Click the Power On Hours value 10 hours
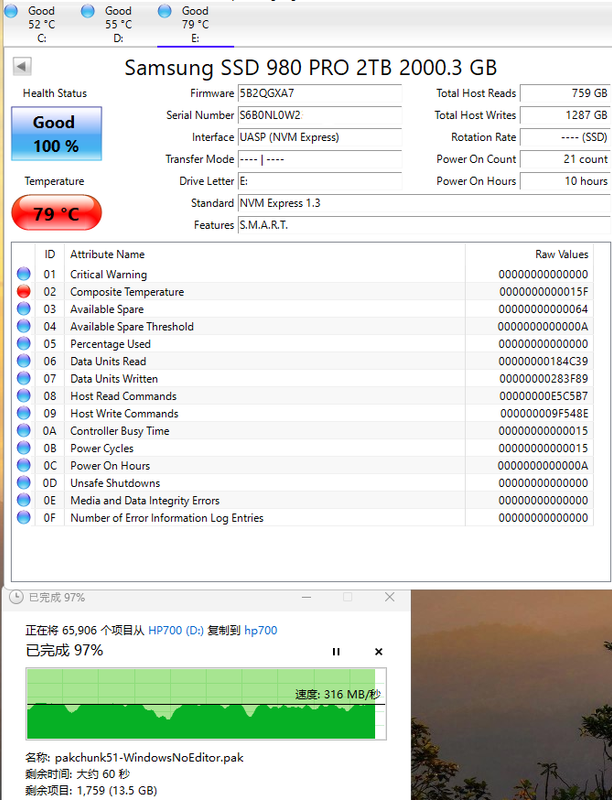The height and width of the screenshot is (800, 612). 565,181
